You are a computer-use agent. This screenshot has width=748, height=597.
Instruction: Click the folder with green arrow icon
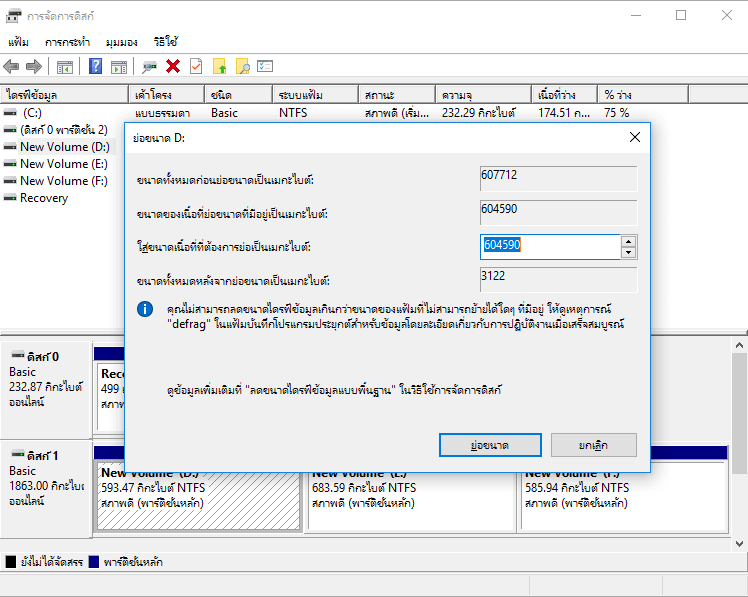coord(219,66)
